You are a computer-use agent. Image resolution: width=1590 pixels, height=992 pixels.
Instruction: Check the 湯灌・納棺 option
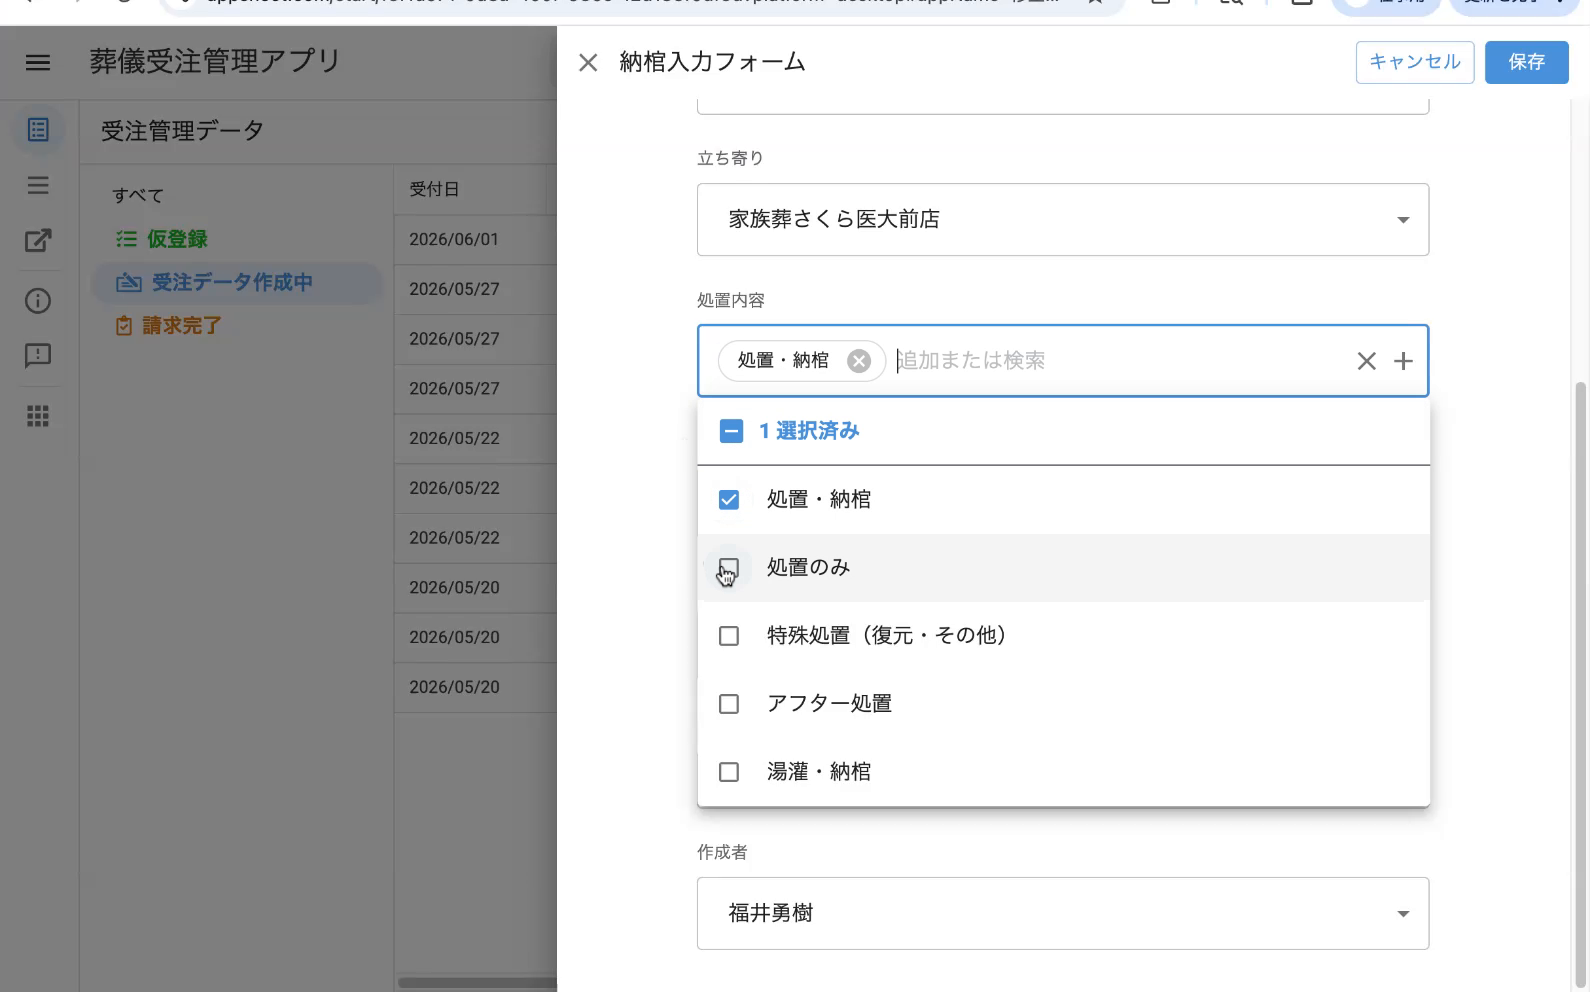[729, 772]
